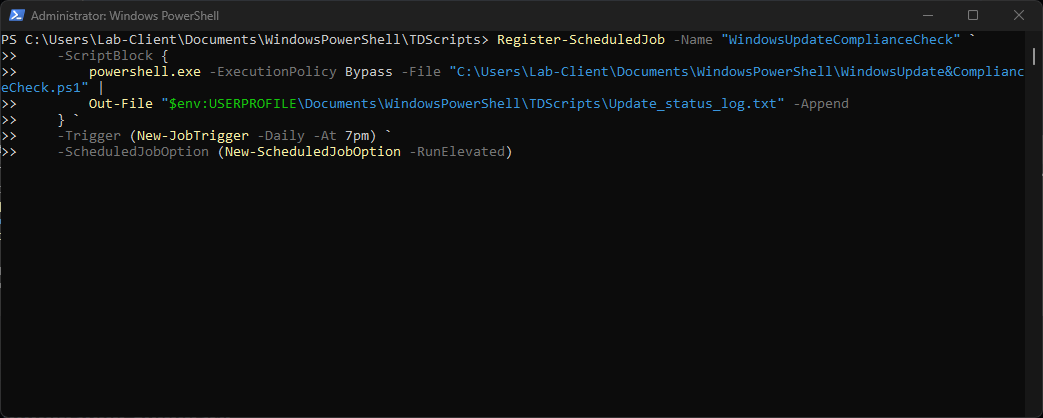Click Update_status_log.txt in the path
This screenshot has width=1043, height=418.
691,104
